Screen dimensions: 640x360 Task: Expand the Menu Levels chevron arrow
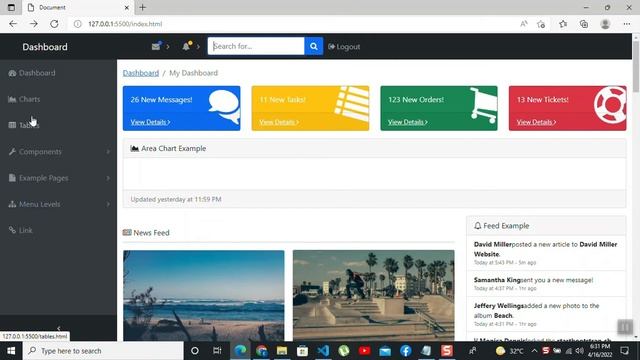click(x=108, y=204)
